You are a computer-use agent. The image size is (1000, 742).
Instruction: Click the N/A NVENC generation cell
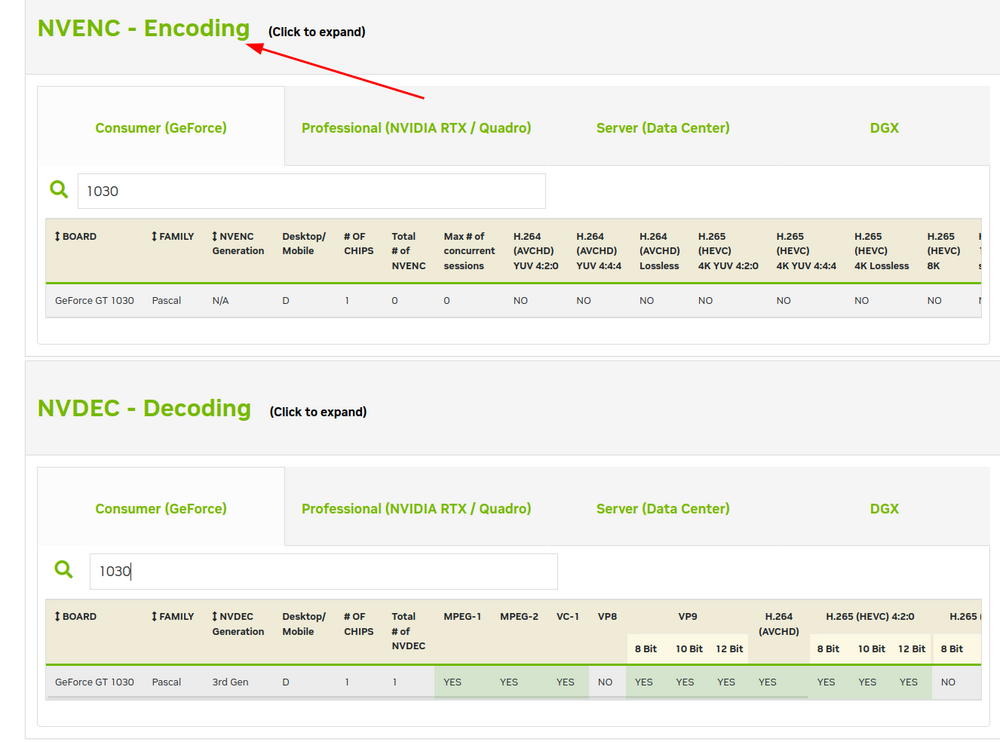pos(221,301)
